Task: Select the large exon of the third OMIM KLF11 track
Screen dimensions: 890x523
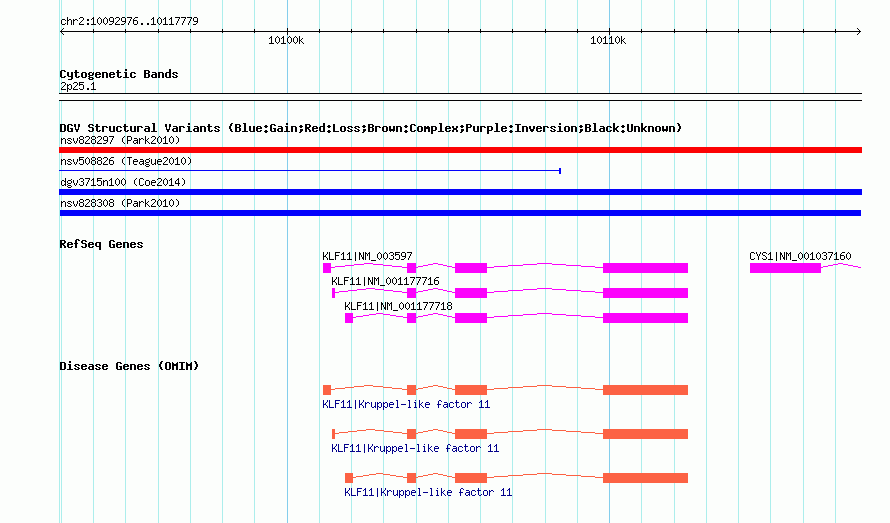Action: tap(645, 478)
